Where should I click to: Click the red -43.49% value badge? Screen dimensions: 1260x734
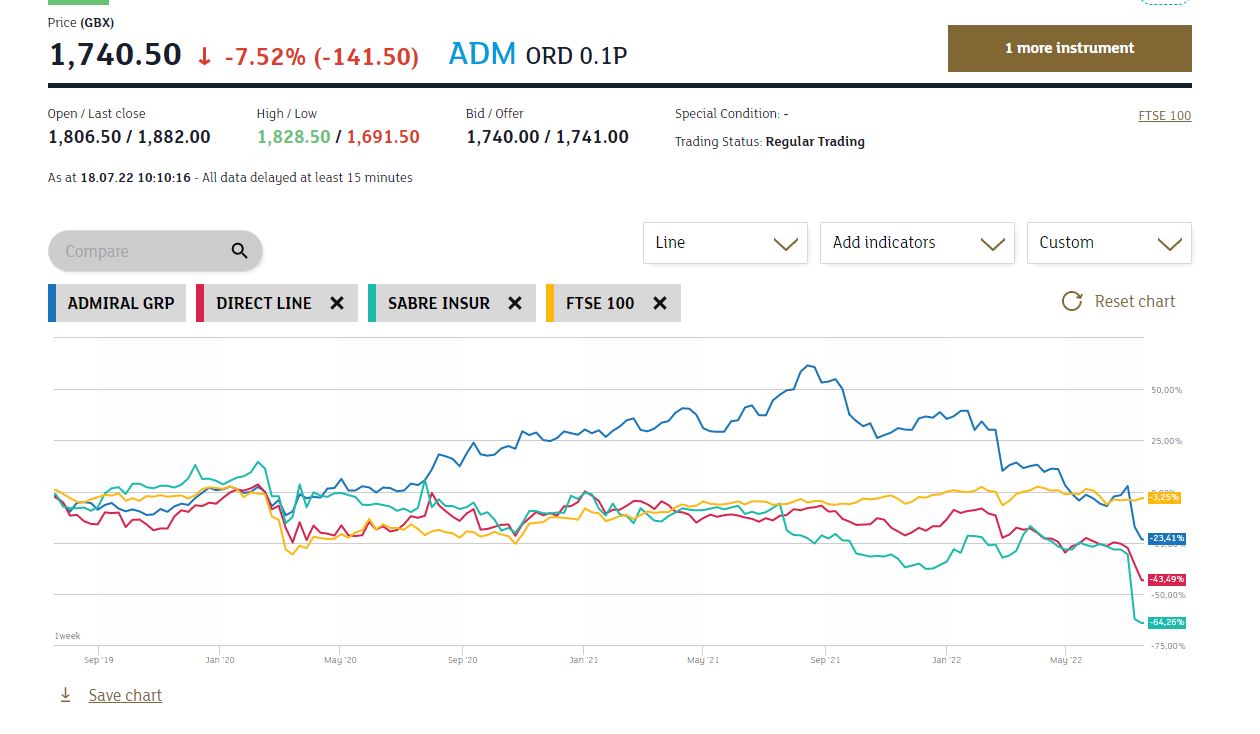(1166, 579)
